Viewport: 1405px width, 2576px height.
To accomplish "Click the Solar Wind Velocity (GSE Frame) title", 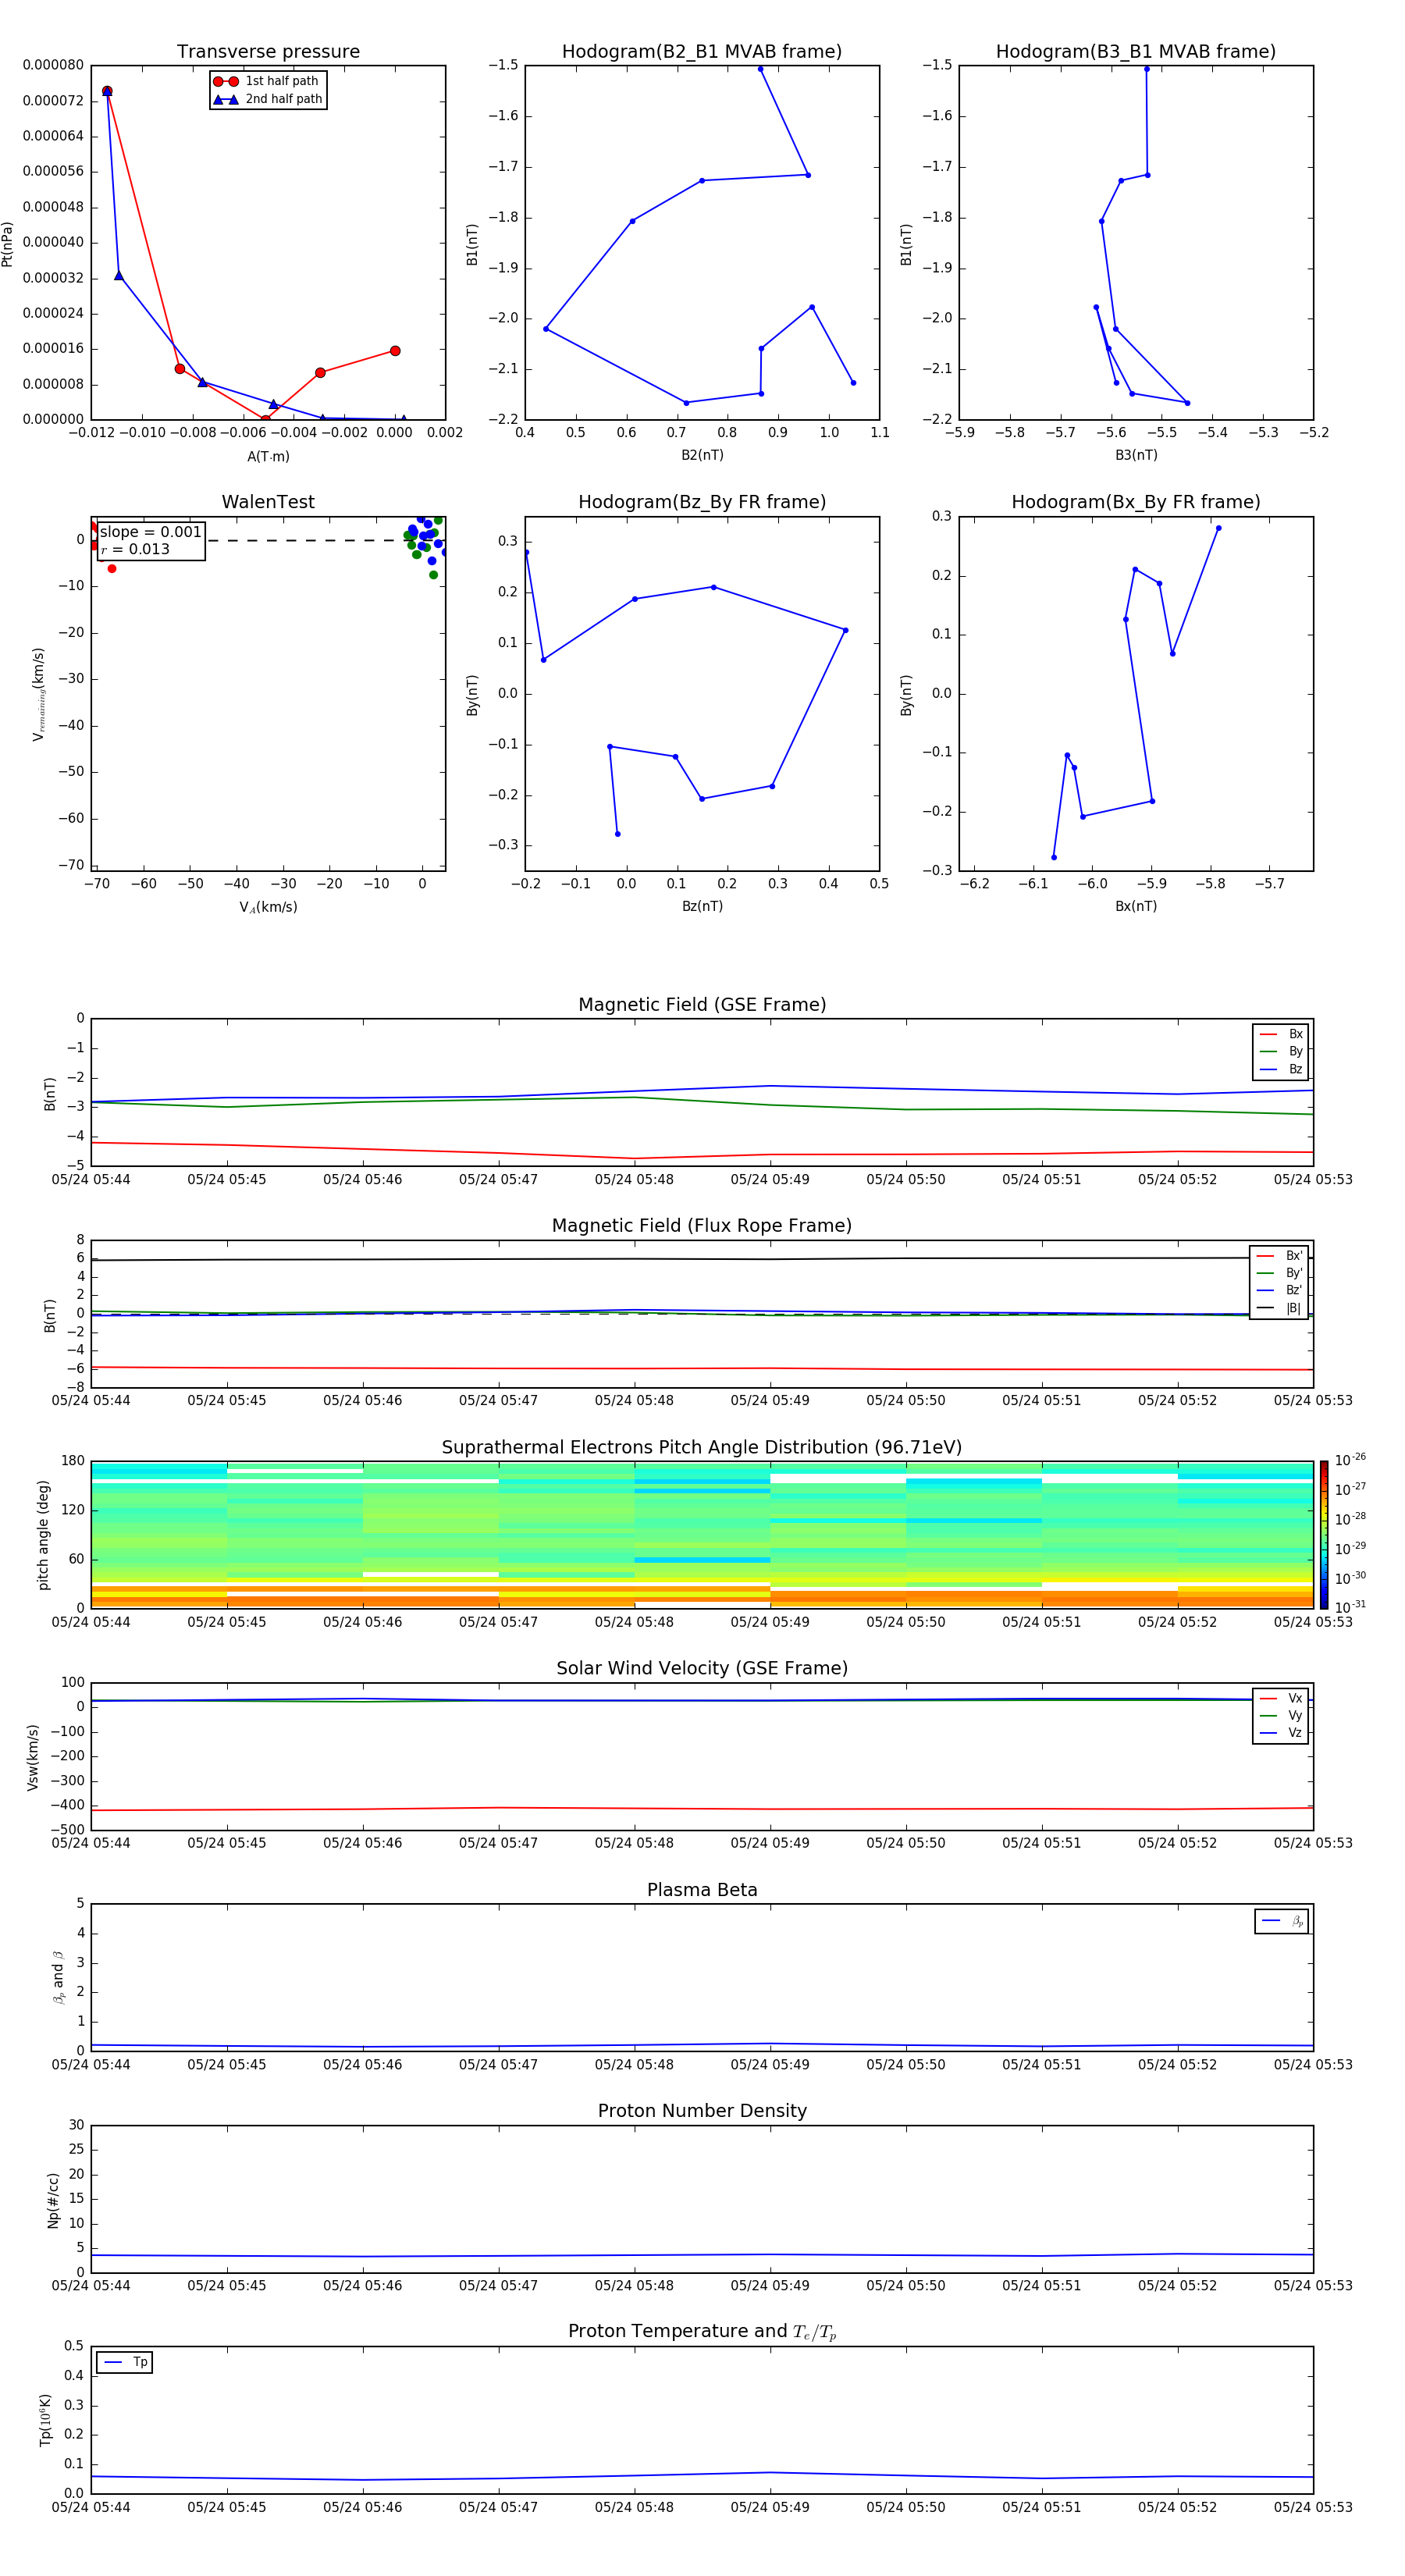I will [702, 1668].
